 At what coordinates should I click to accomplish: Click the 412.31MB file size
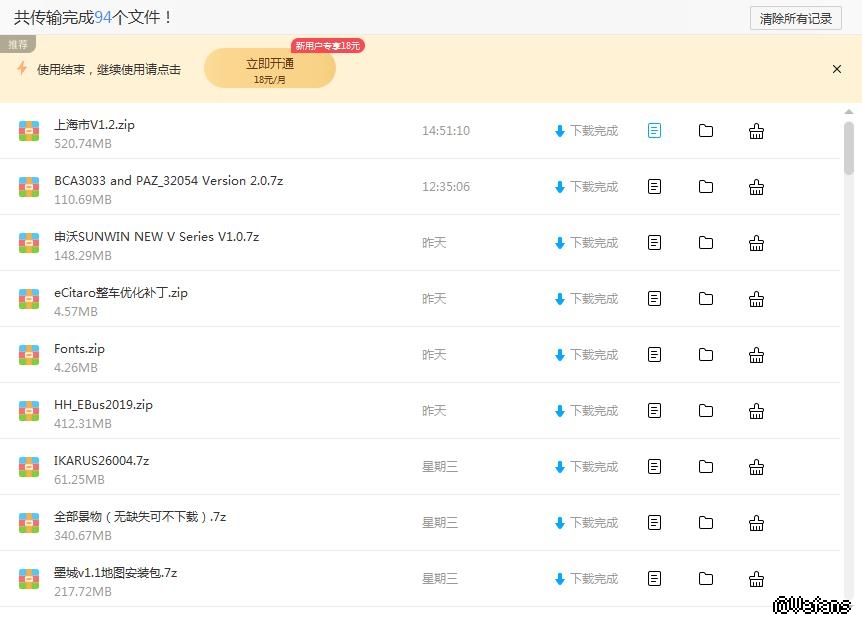pos(83,424)
